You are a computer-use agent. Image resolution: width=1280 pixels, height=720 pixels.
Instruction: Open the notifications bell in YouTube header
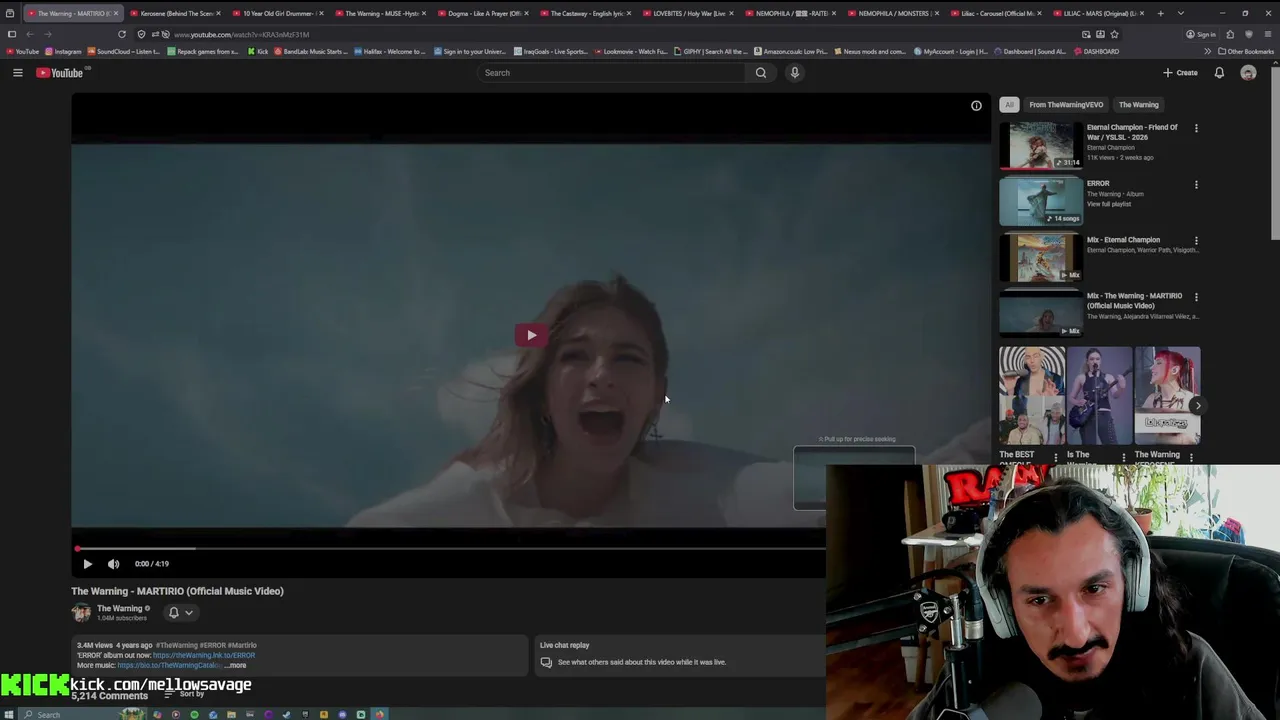click(1219, 72)
